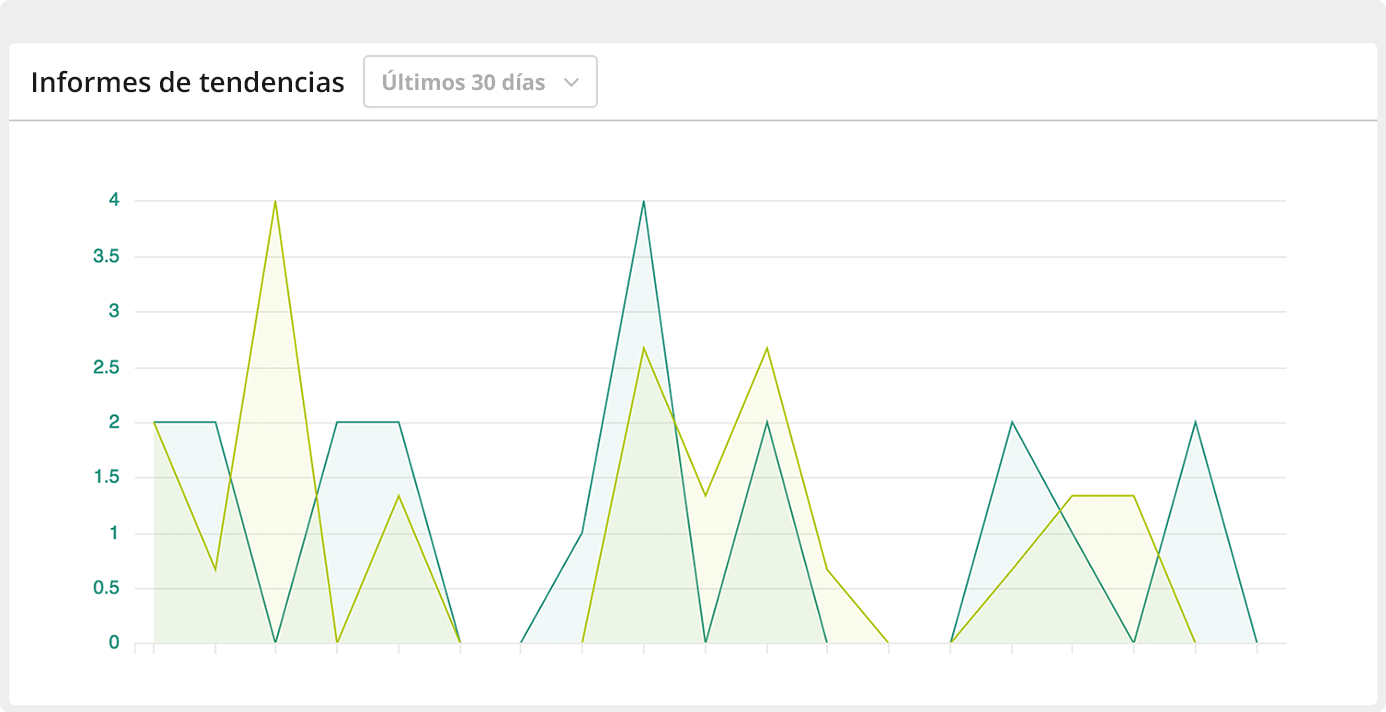Click the final dark green peak near chart's right edge

pos(1195,422)
